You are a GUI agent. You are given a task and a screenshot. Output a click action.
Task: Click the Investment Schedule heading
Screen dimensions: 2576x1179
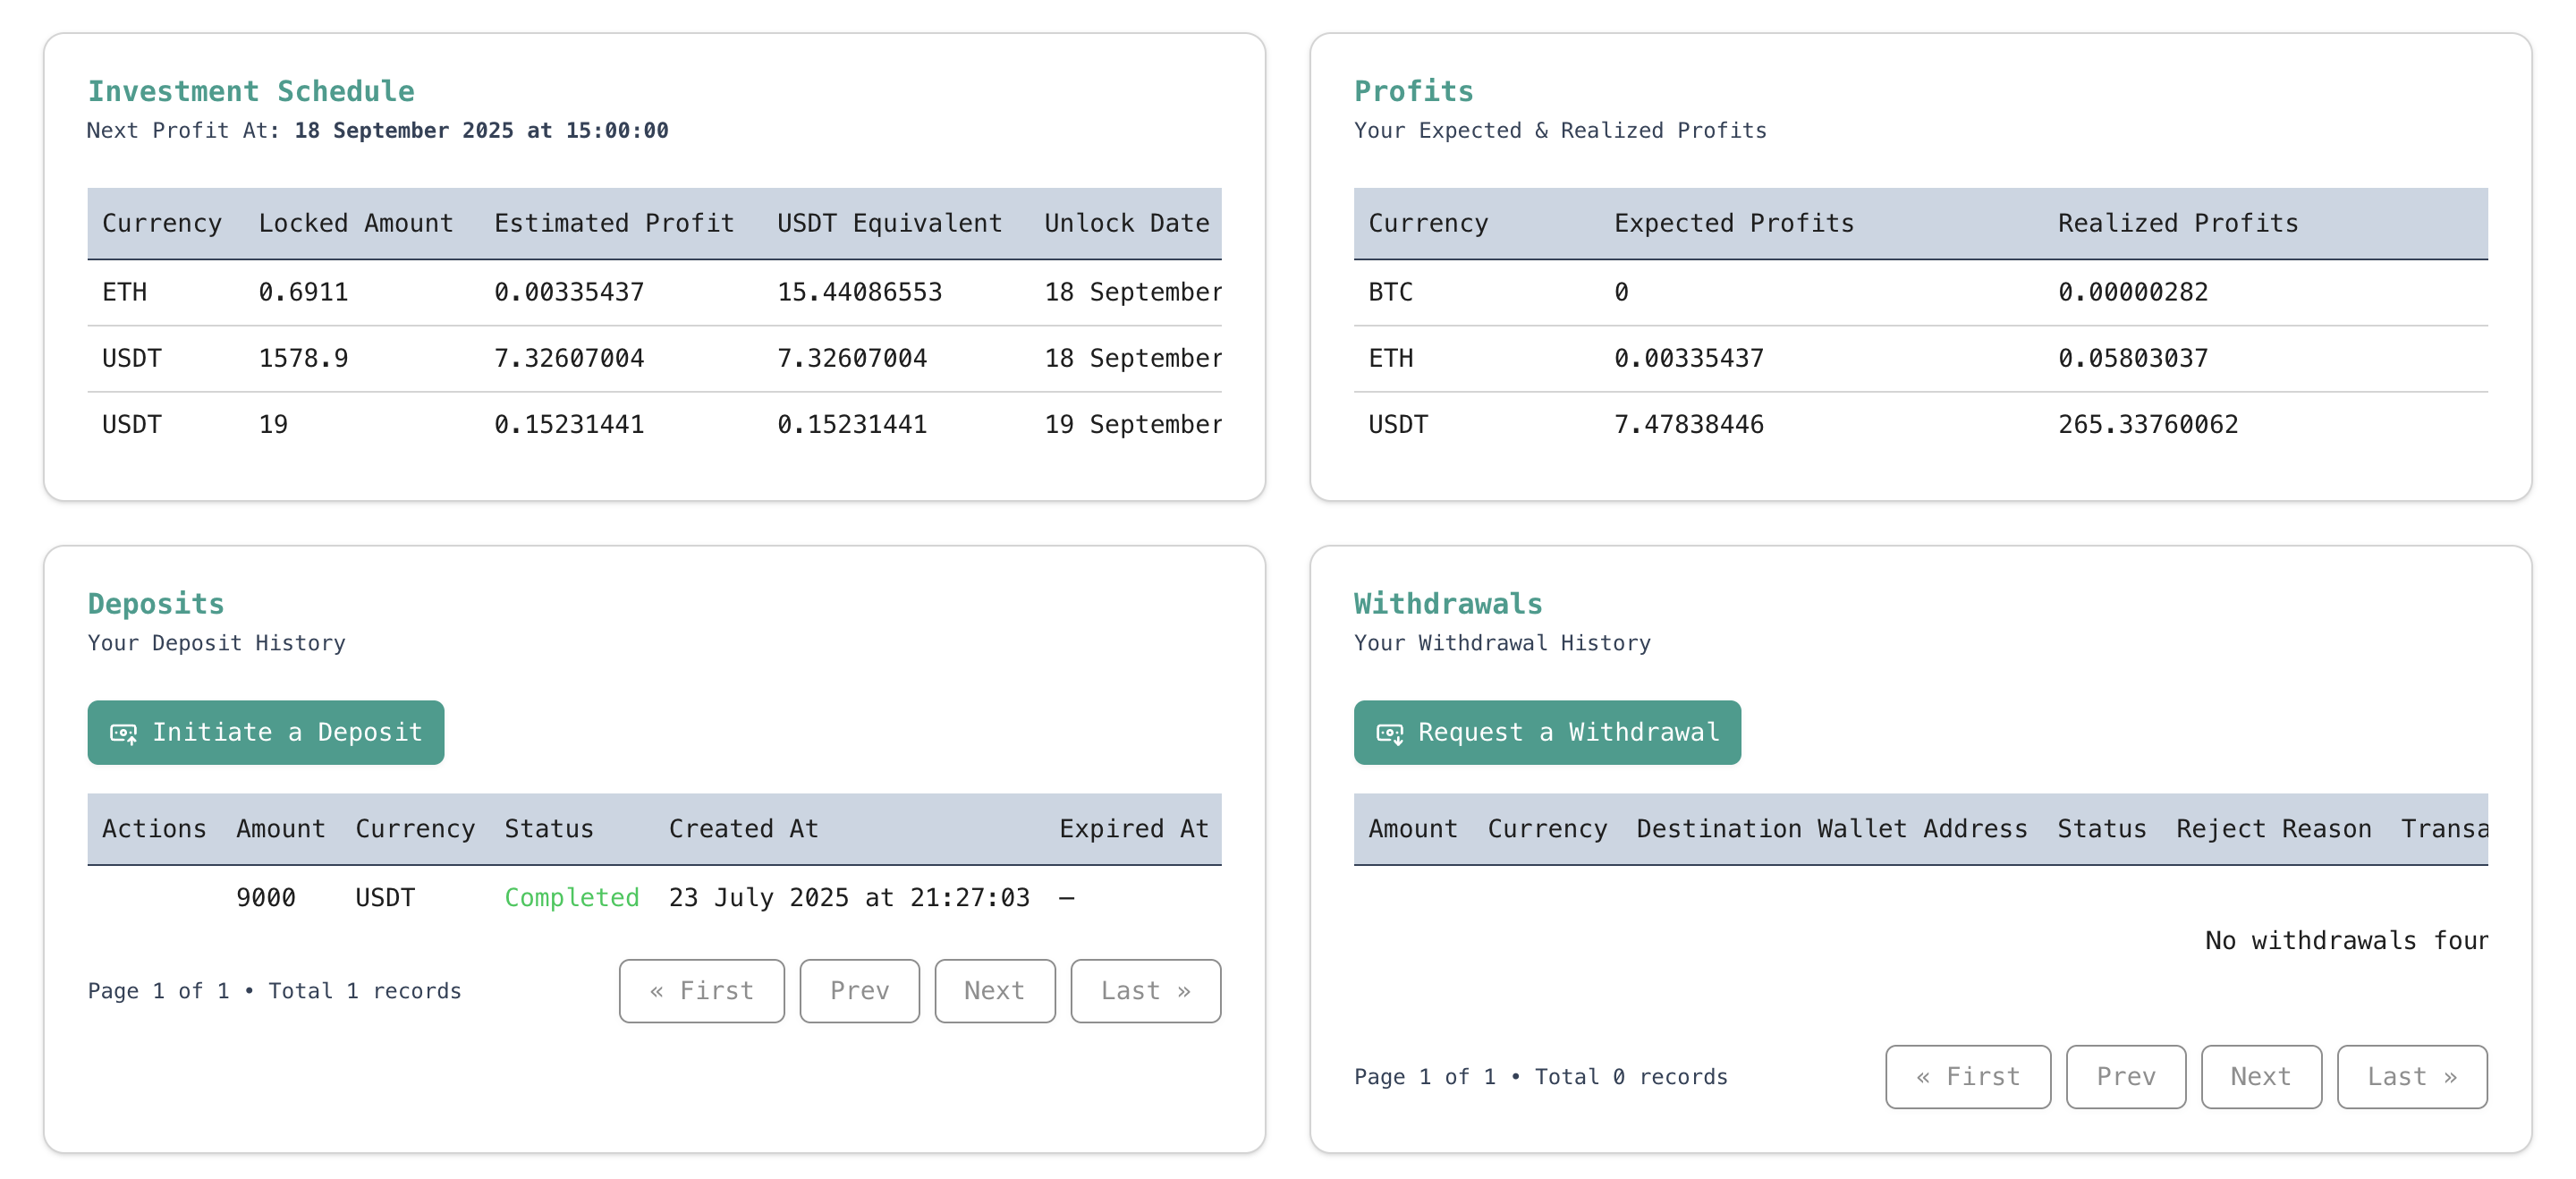pos(251,91)
